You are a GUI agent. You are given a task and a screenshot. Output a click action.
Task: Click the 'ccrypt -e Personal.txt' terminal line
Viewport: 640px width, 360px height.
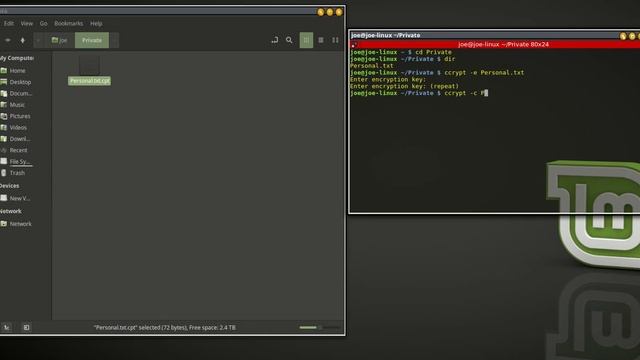tap(437, 73)
